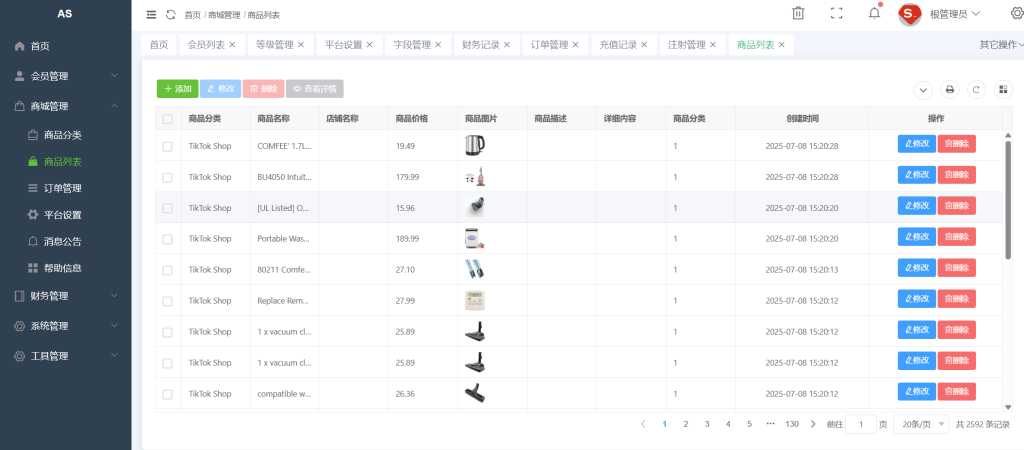Click the page number input field
This screenshot has height=450, width=1024.
[x=861, y=424]
